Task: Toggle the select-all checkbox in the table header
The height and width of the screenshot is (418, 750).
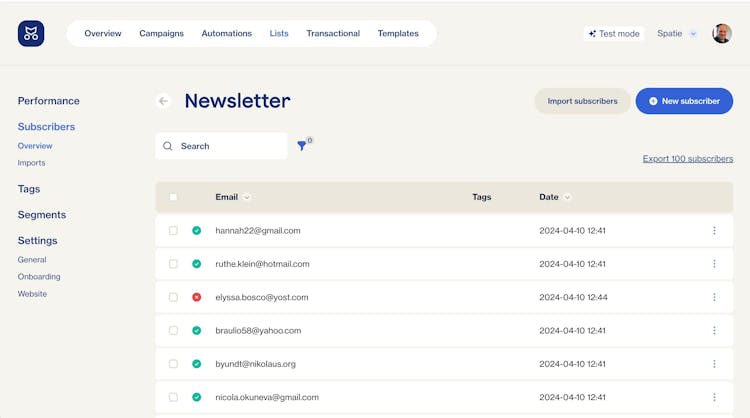Action: [173, 197]
